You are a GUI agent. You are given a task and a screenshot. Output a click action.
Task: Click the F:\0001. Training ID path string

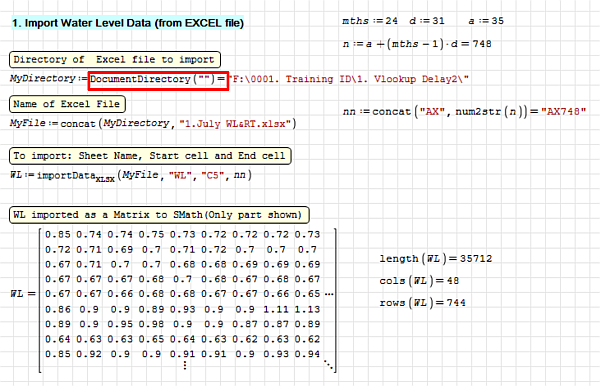coord(350,79)
